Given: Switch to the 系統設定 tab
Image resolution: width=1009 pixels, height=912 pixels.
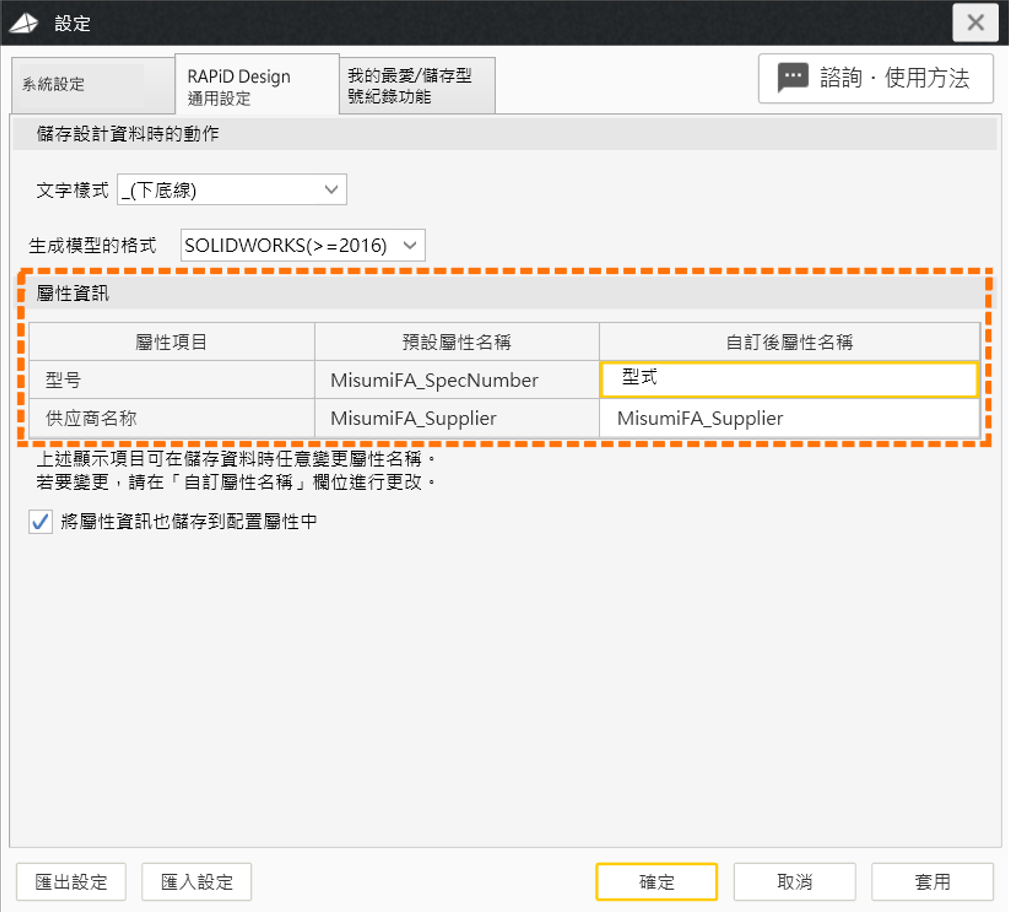Looking at the screenshot, I should pyautogui.click(x=78, y=85).
